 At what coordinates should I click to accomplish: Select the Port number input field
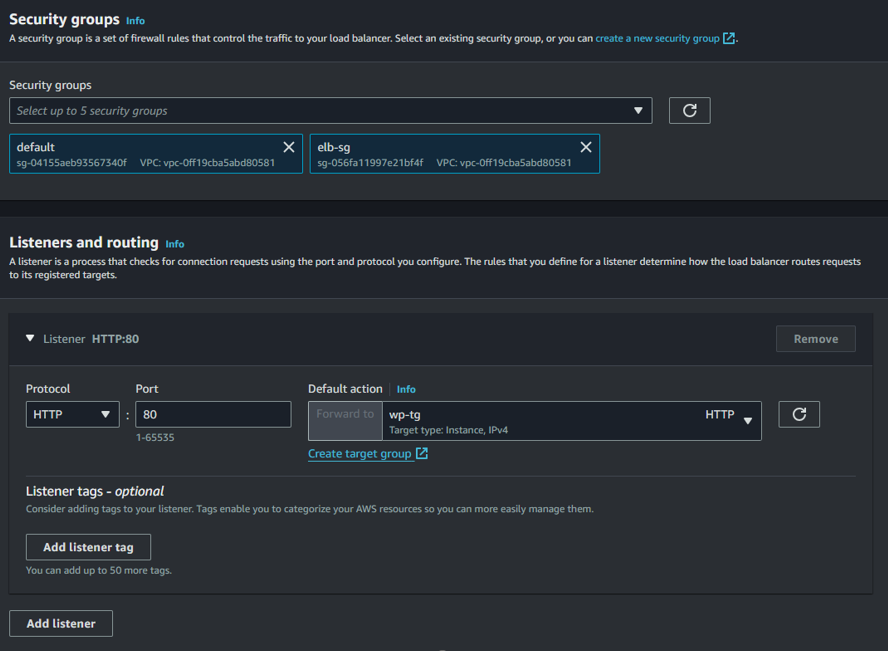click(x=213, y=413)
